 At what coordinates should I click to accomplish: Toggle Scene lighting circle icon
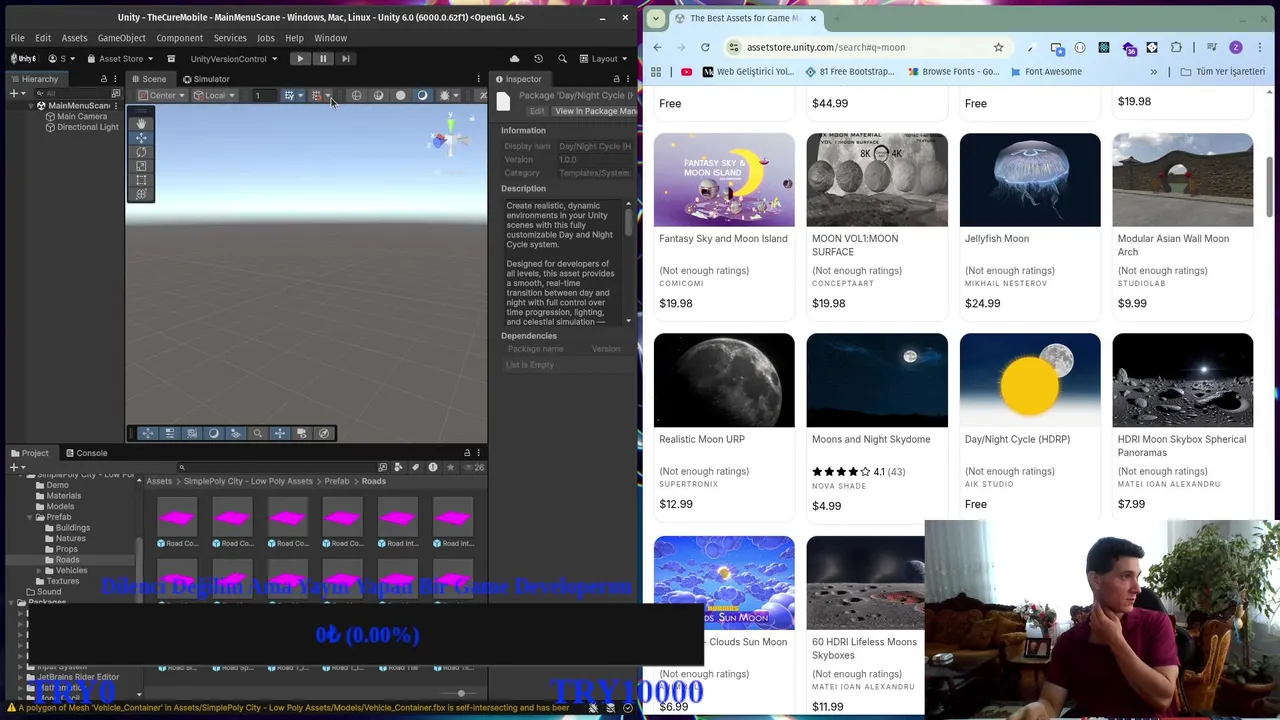click(x=400, y=96)
